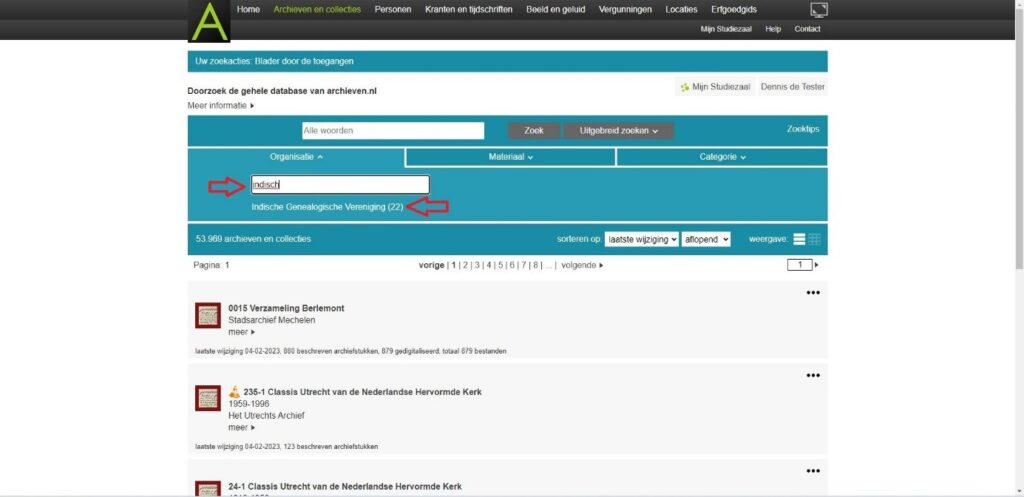Viewport: 1024px width, 497px height.
Task: Click volgende to go to next page
Action: point(582,266)
